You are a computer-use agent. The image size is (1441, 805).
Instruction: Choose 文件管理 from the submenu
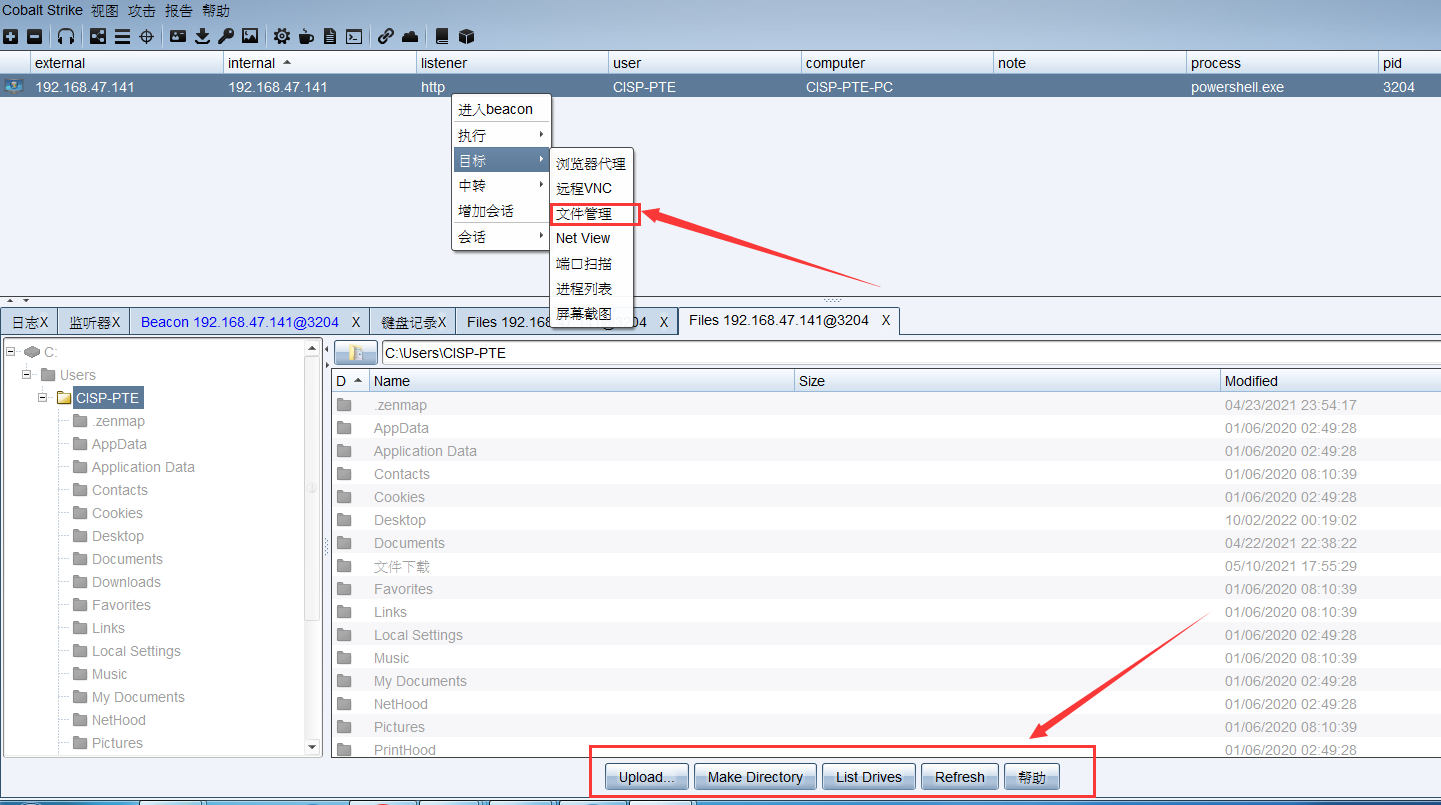coord(594,214)
